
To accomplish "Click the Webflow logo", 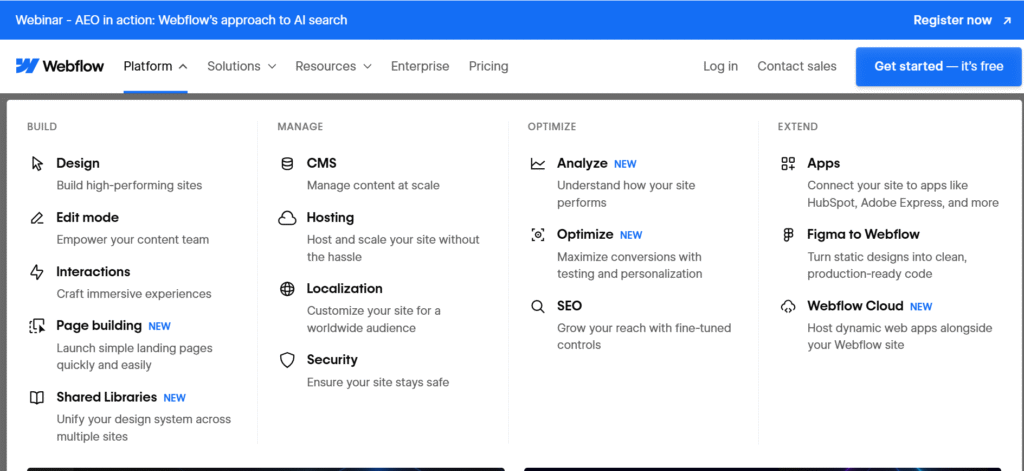I will [x=60, y=66].
